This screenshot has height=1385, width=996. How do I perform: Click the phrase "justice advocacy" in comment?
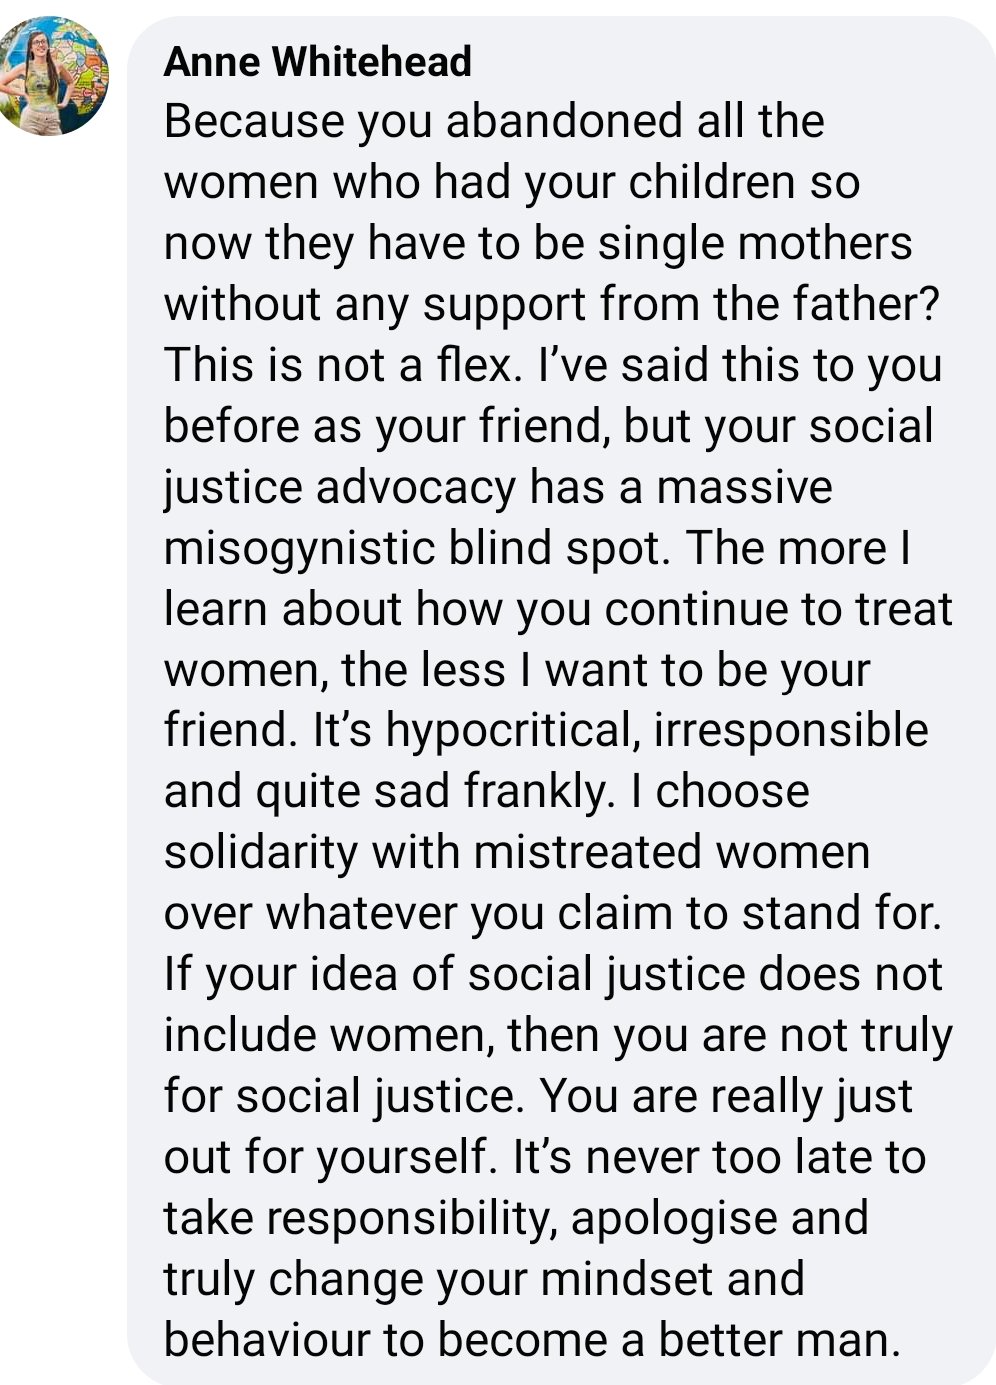340,487
